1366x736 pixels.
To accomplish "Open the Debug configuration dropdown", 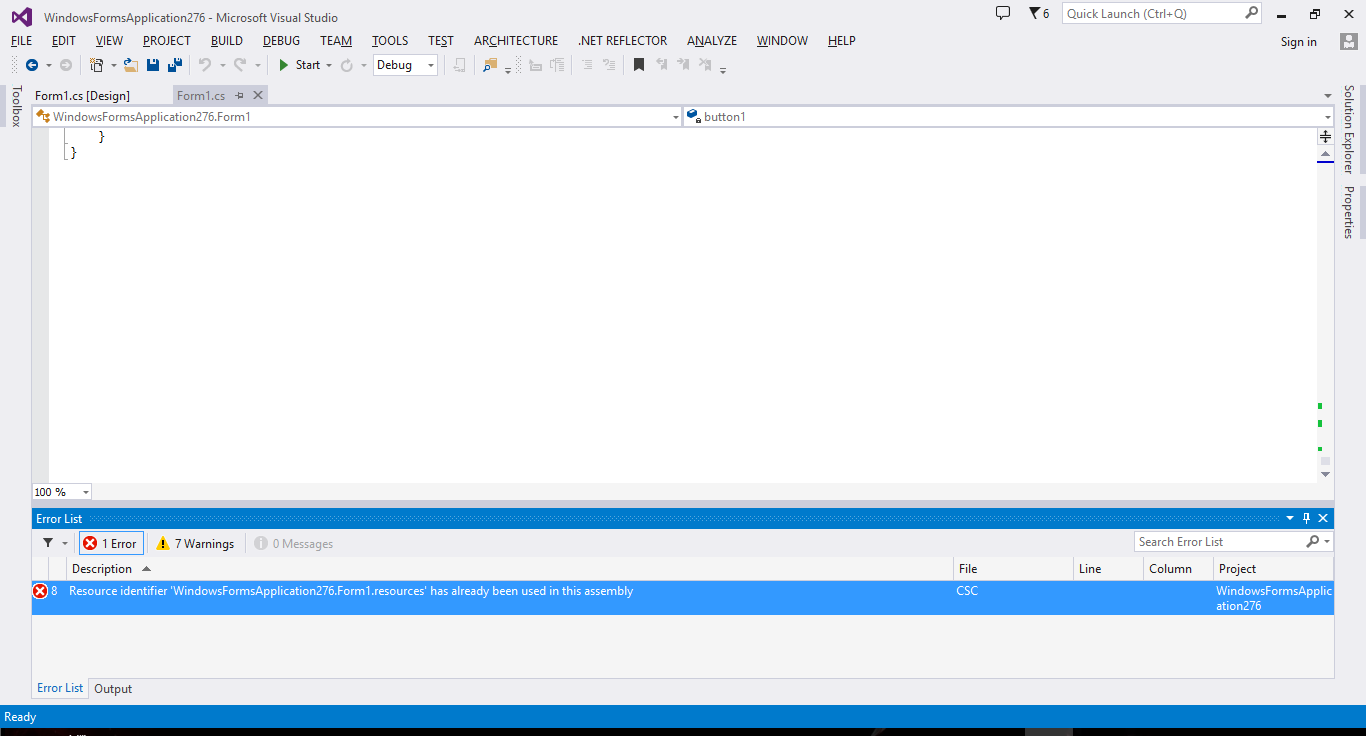I will [405, 65].
